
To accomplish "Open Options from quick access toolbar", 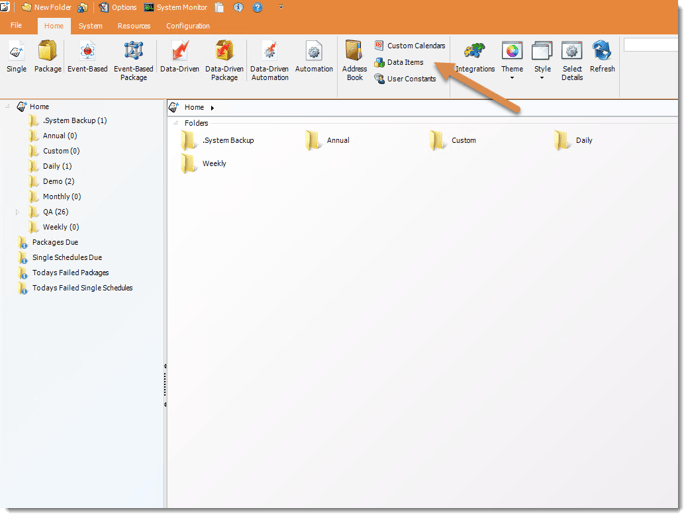I will (x=118, y=7).
